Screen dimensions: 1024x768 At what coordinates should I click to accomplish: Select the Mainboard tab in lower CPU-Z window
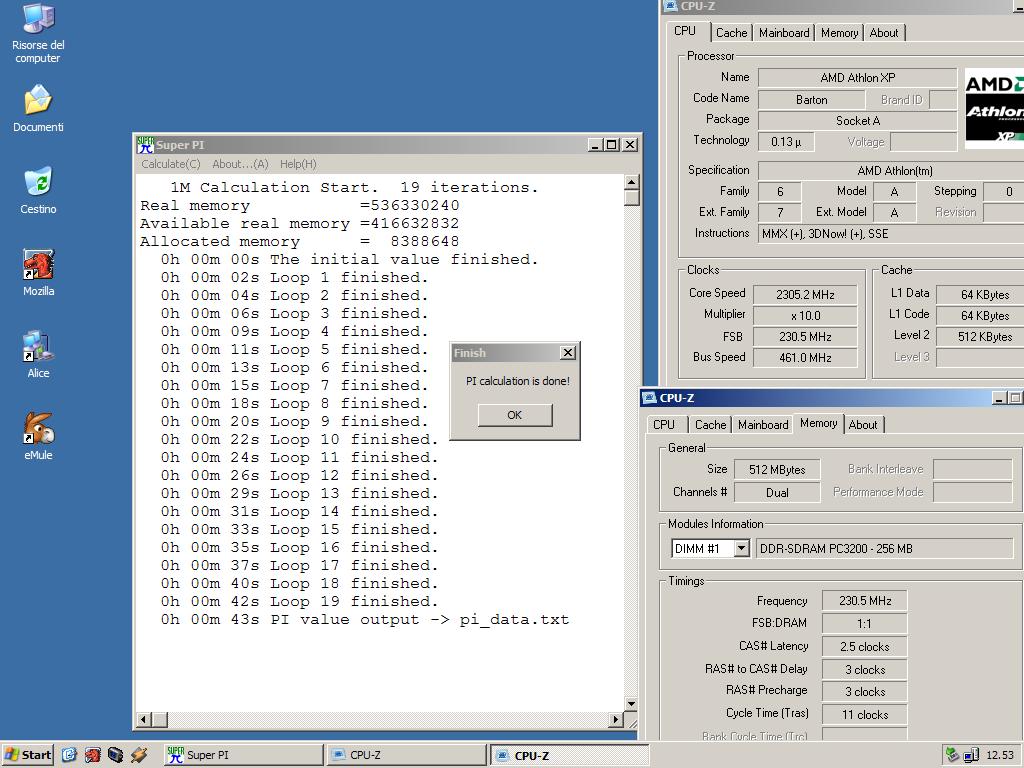[x=763, y=424]
